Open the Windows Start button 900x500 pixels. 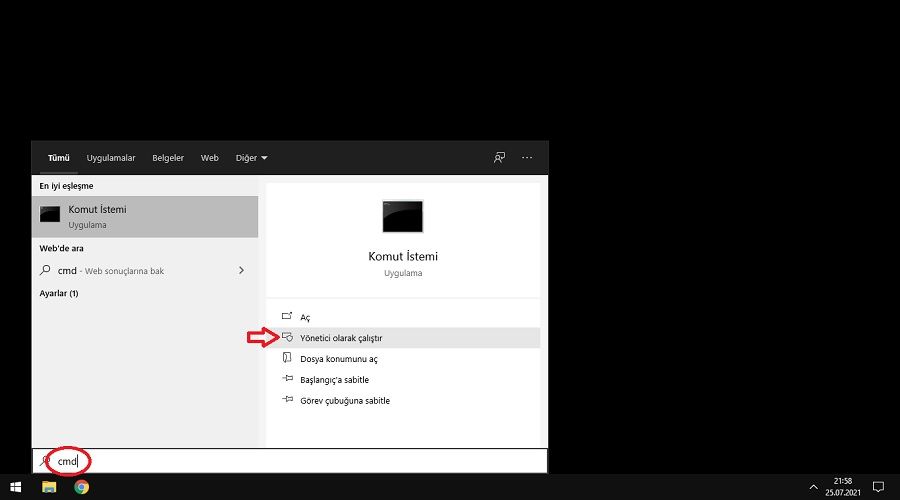click(x=15, y=487)
